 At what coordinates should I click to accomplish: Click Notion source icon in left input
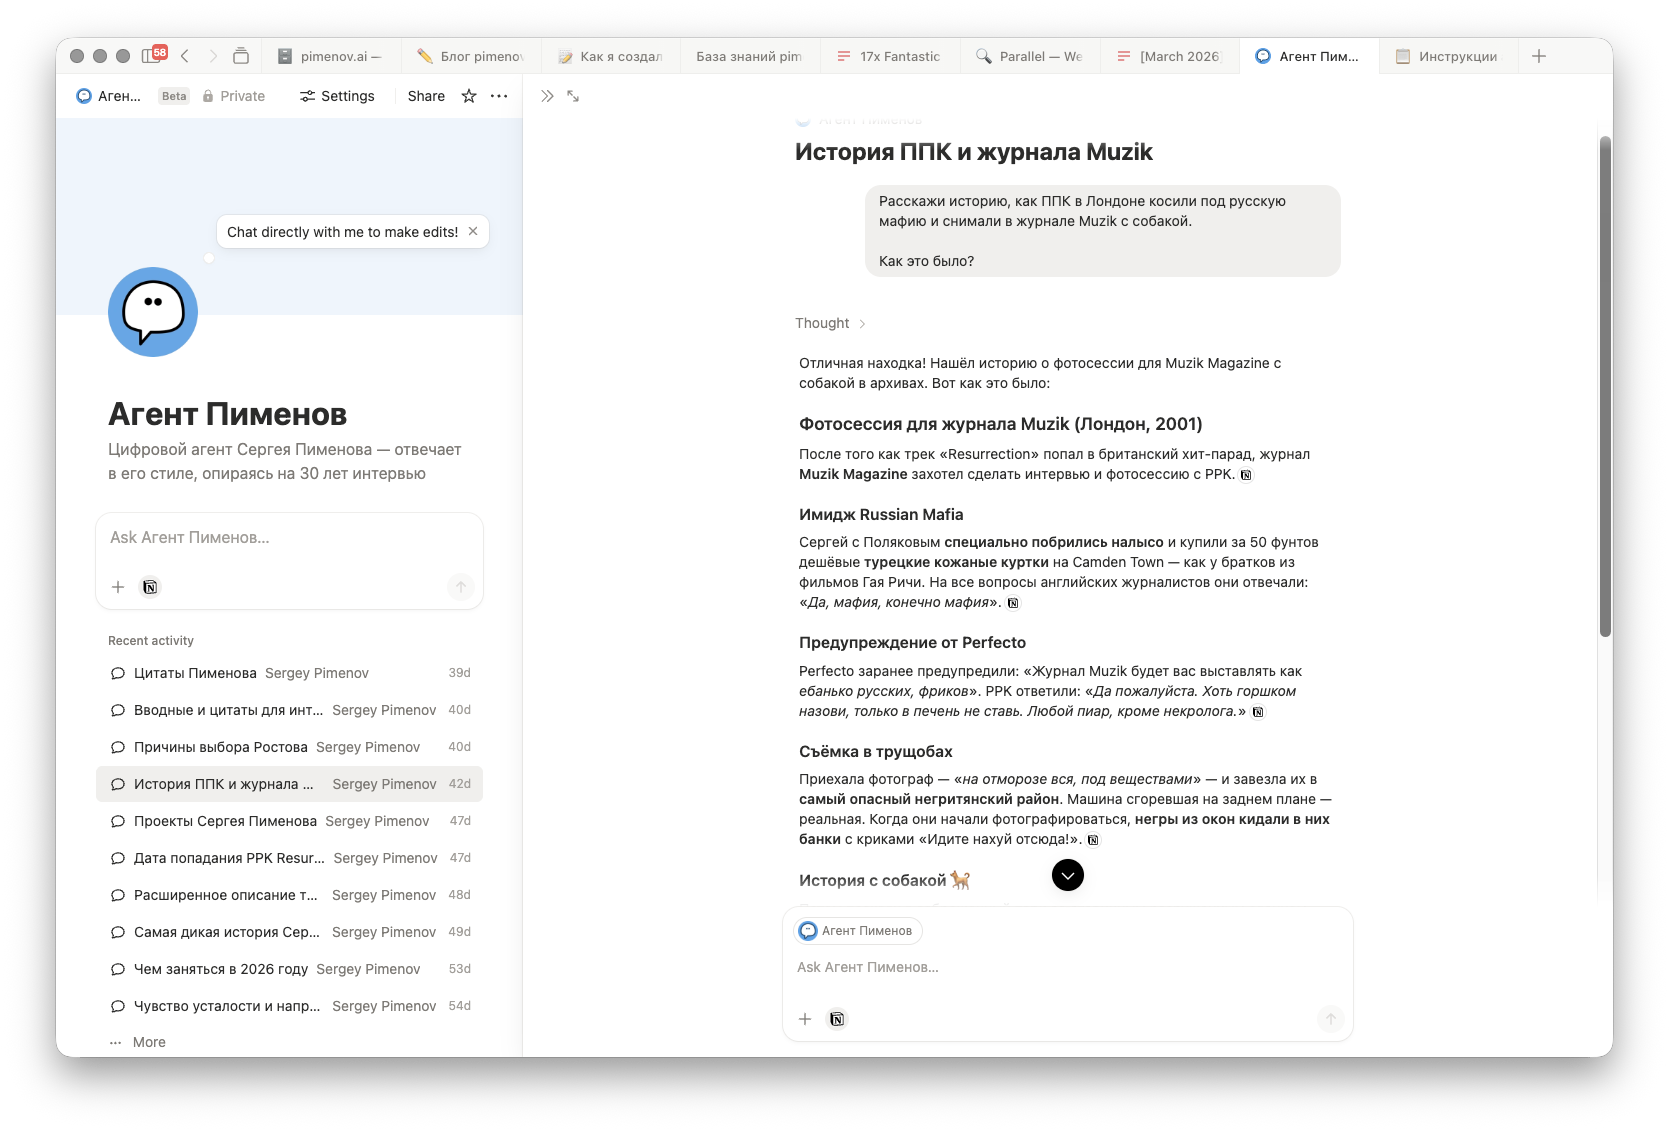pos(150,587)
